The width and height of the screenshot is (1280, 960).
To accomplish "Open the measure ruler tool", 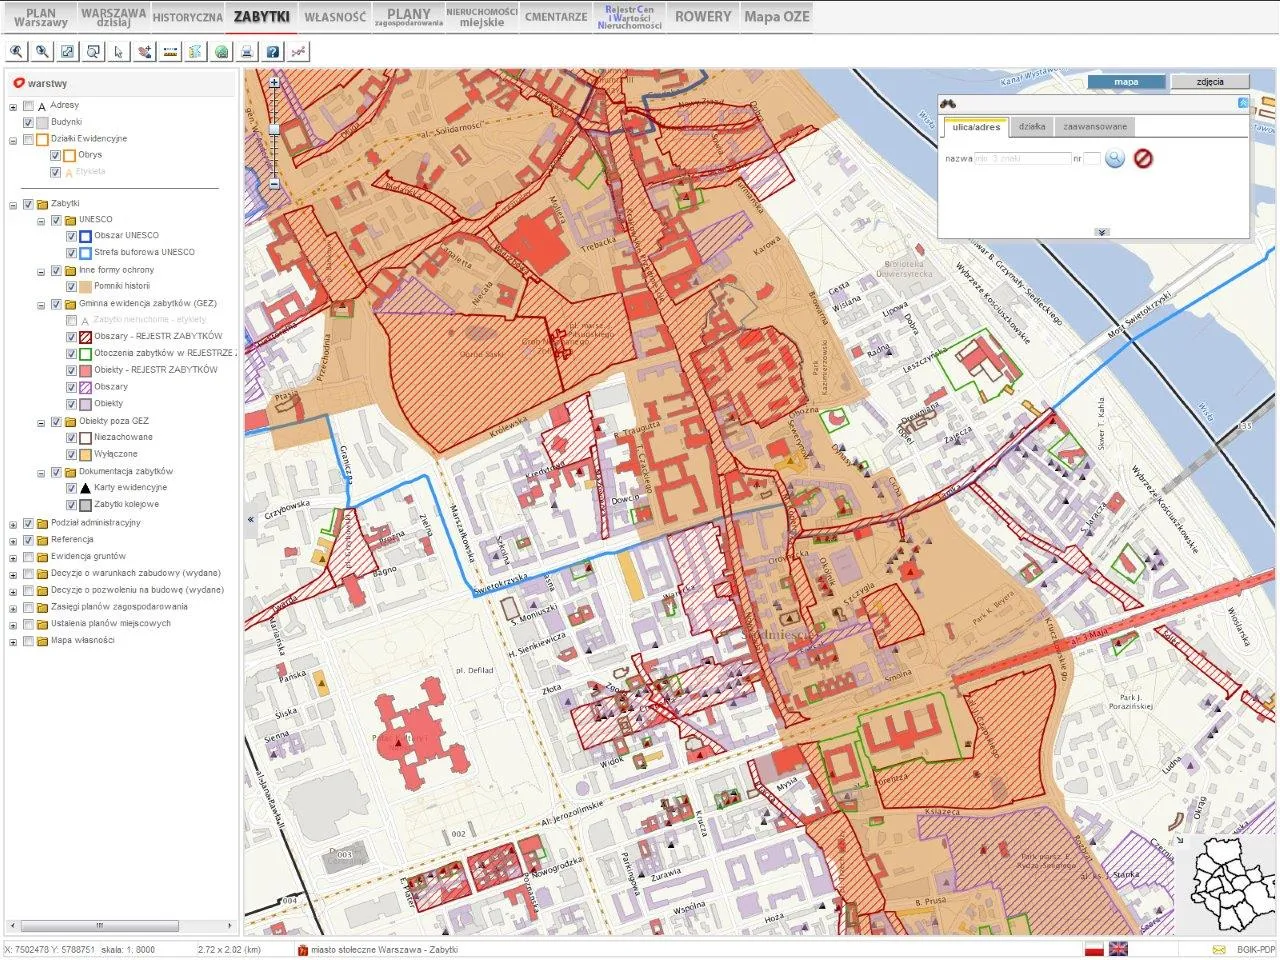I will [x=170, y=52].
